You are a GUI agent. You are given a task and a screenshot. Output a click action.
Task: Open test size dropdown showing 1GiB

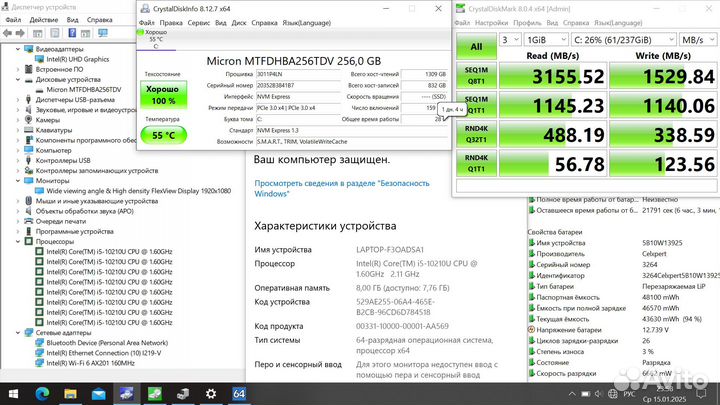coord(546,39)
